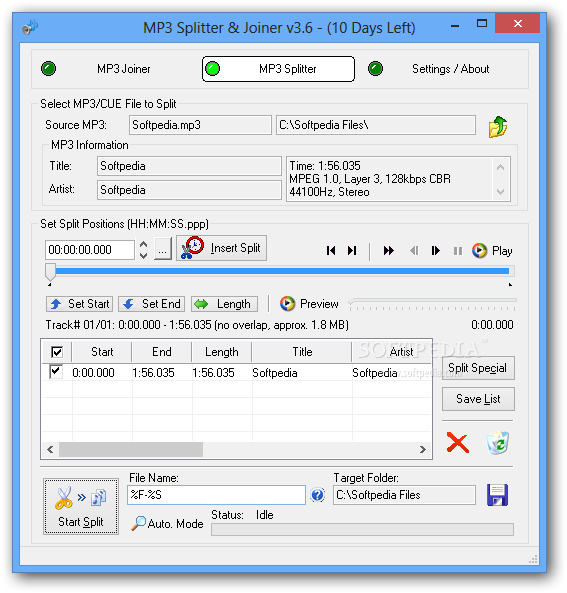Open Split Special options
This screenshot has width=567, height=593.
click(x=478, y=368)
